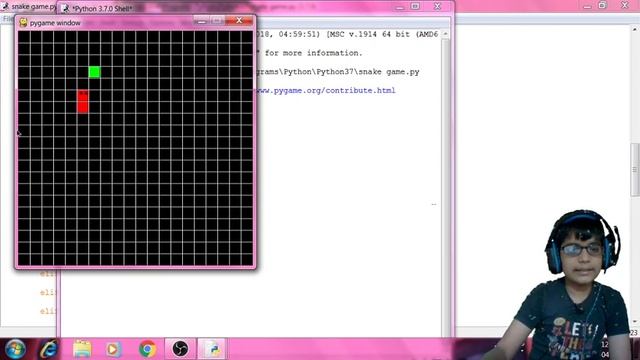The image size is (640, 360).
Task: Close the pygame window
Action: click(x=239, y=20)
